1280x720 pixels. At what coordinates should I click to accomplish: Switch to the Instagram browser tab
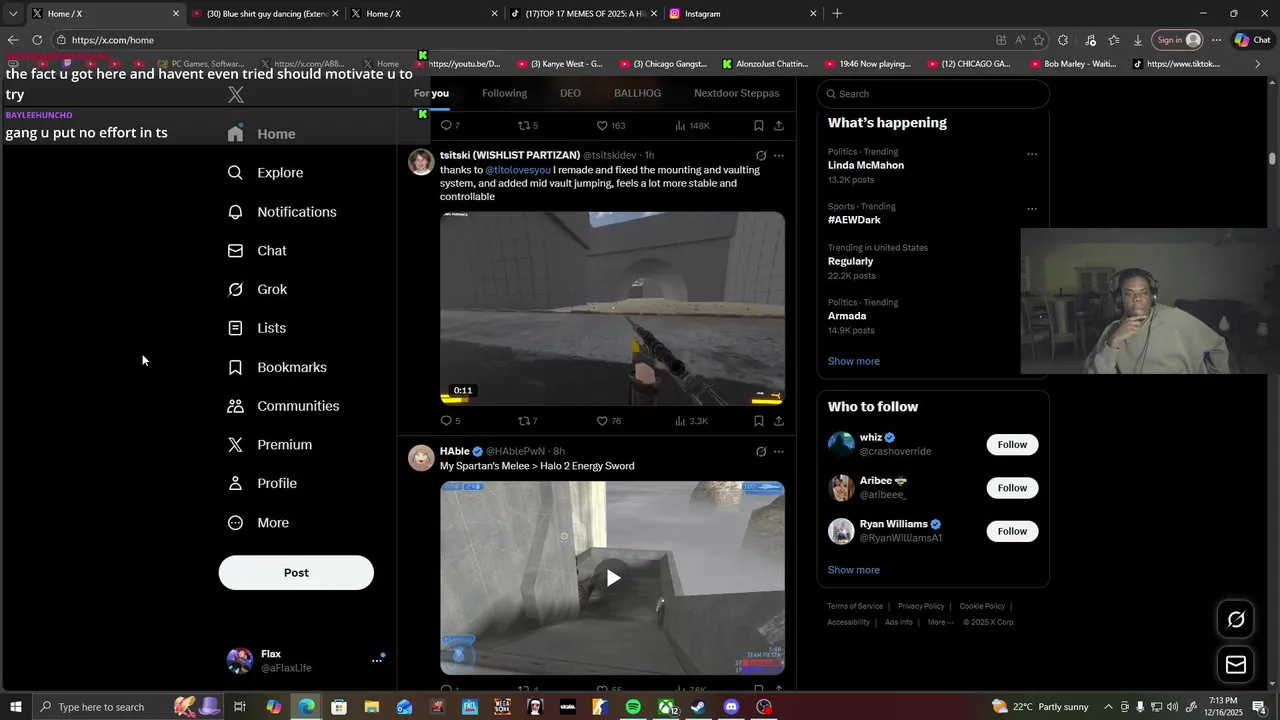[743, 14]
